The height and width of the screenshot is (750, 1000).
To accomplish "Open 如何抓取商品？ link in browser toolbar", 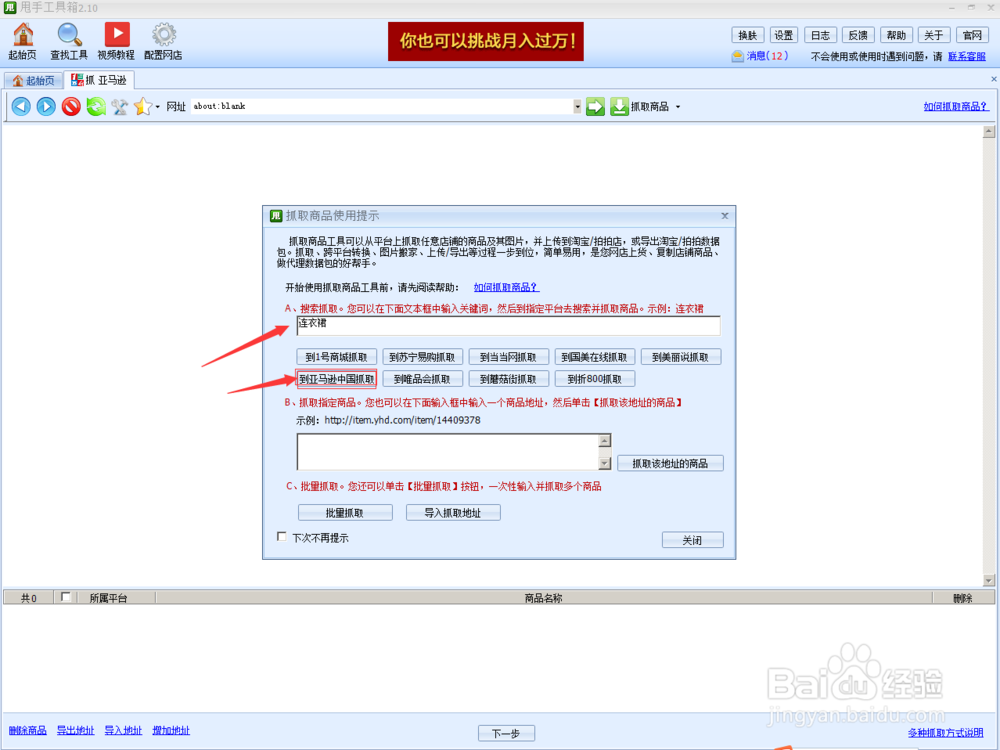I will (x=956, y=106).
